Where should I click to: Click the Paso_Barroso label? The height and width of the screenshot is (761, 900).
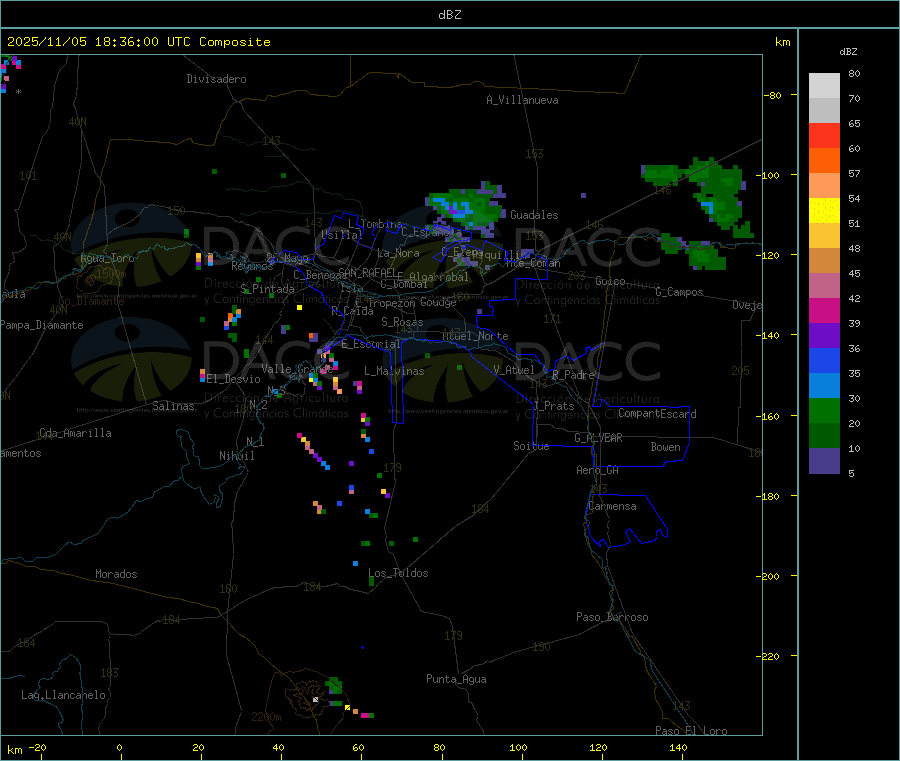(x=612, y=617)
